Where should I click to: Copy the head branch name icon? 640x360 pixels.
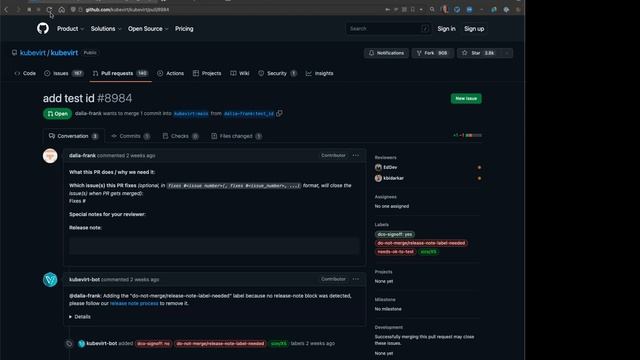click(x=279, y=113)
